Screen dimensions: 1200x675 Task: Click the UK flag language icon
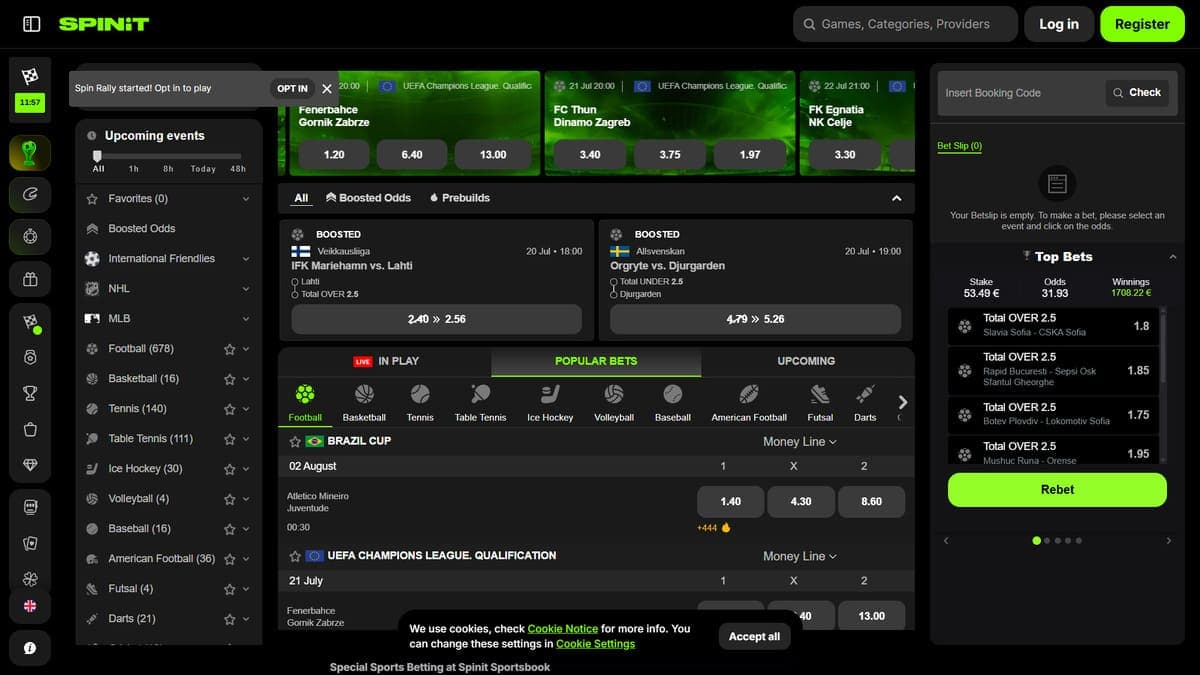tap(30, 605)
